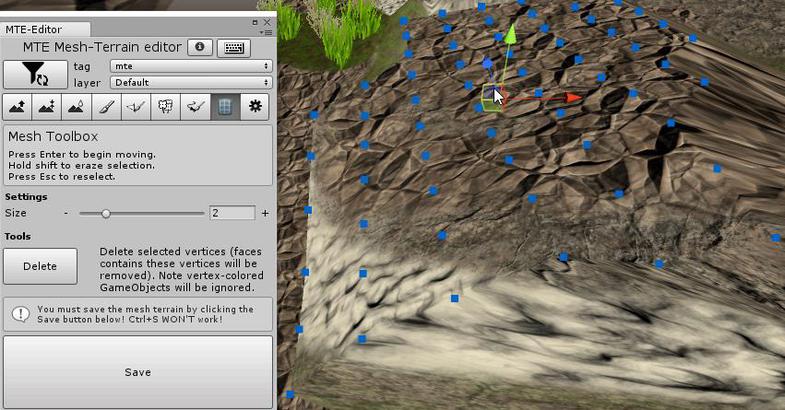Decrease size with the minus button

[66, 213]
